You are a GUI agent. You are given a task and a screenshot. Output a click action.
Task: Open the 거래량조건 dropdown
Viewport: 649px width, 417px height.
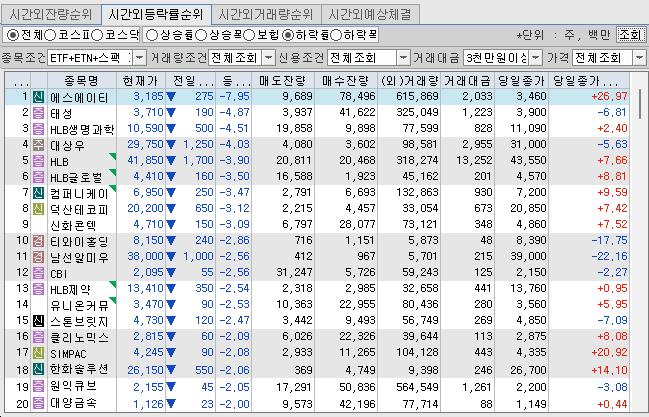point(269,58)
